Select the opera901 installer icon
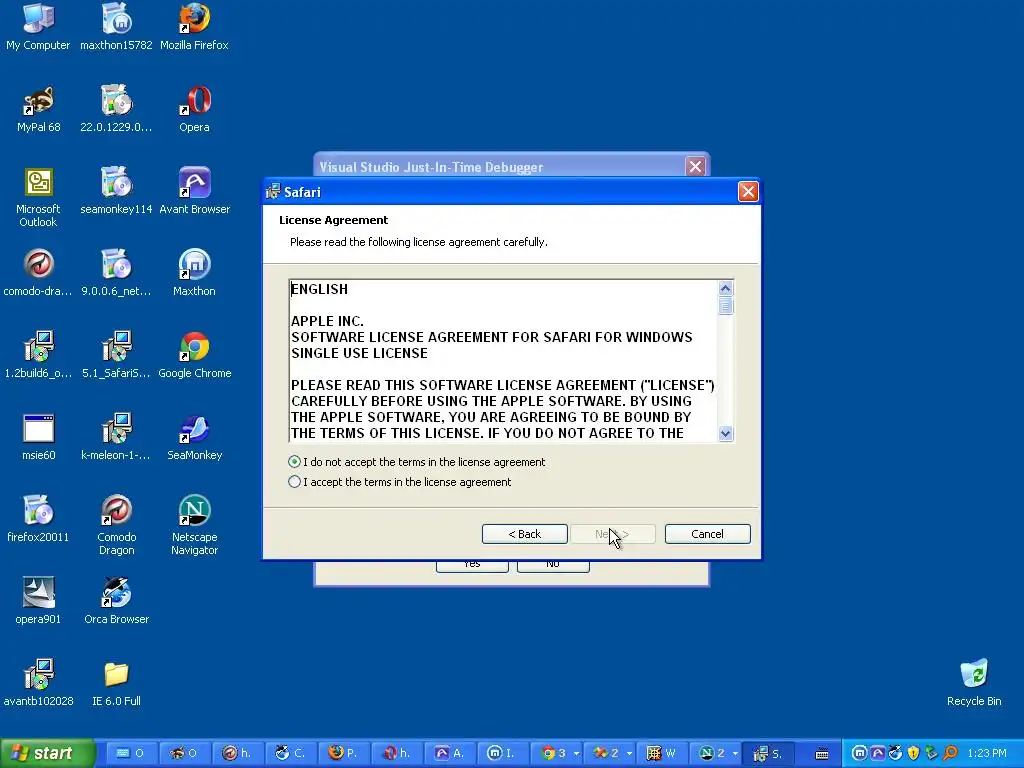 [38, 601]
